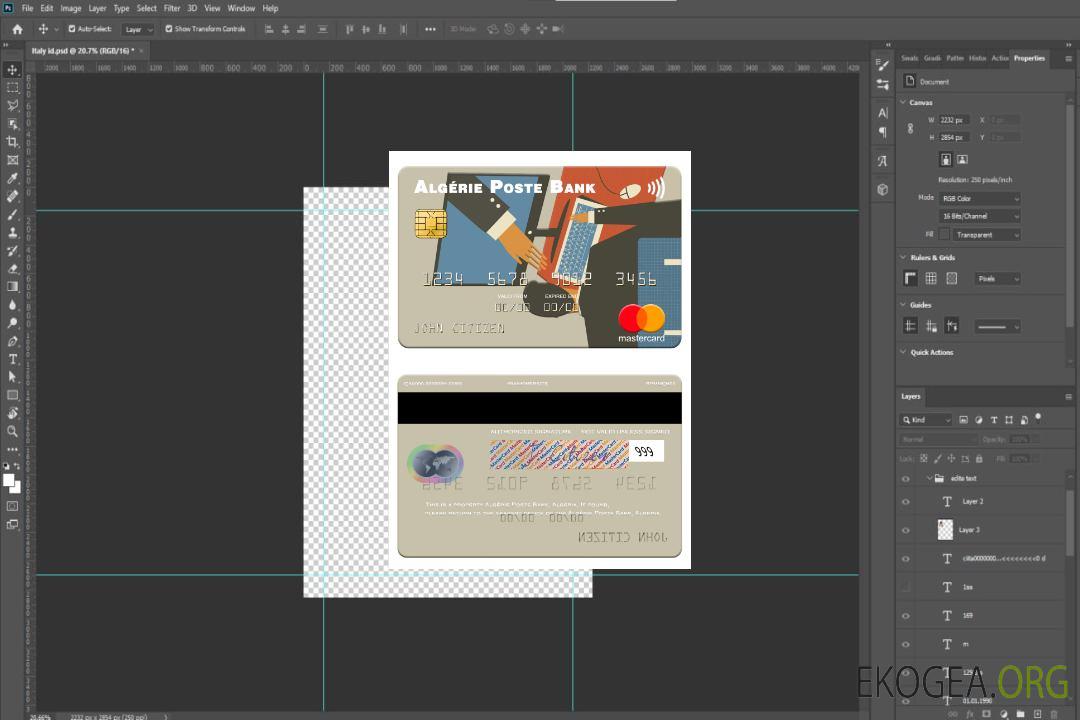Hide Layer 3 with eye icon
This screenshot has height=720, width=1080.
point(906,531)
